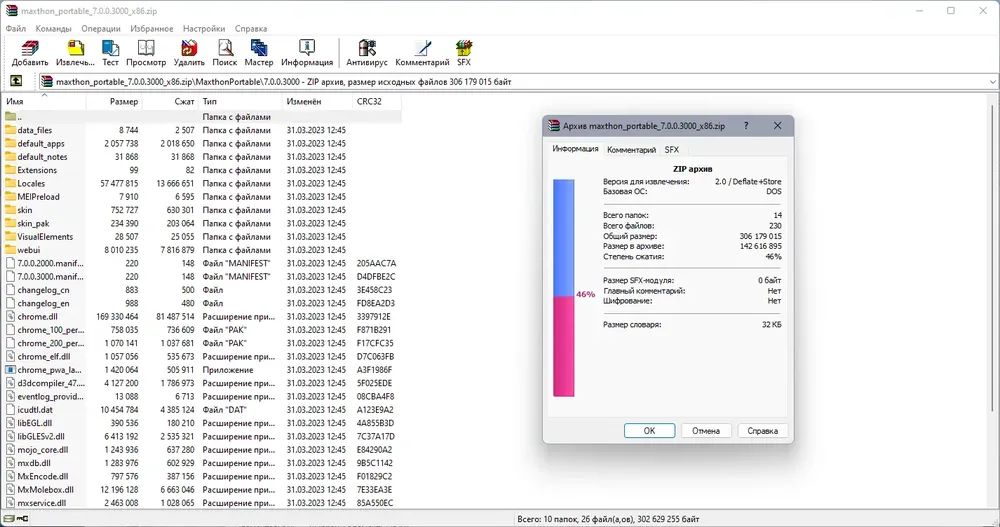Screen dimensions: 1000x527
Task: Select the MEIPreload folder row
Action: (x=203, y=197)
